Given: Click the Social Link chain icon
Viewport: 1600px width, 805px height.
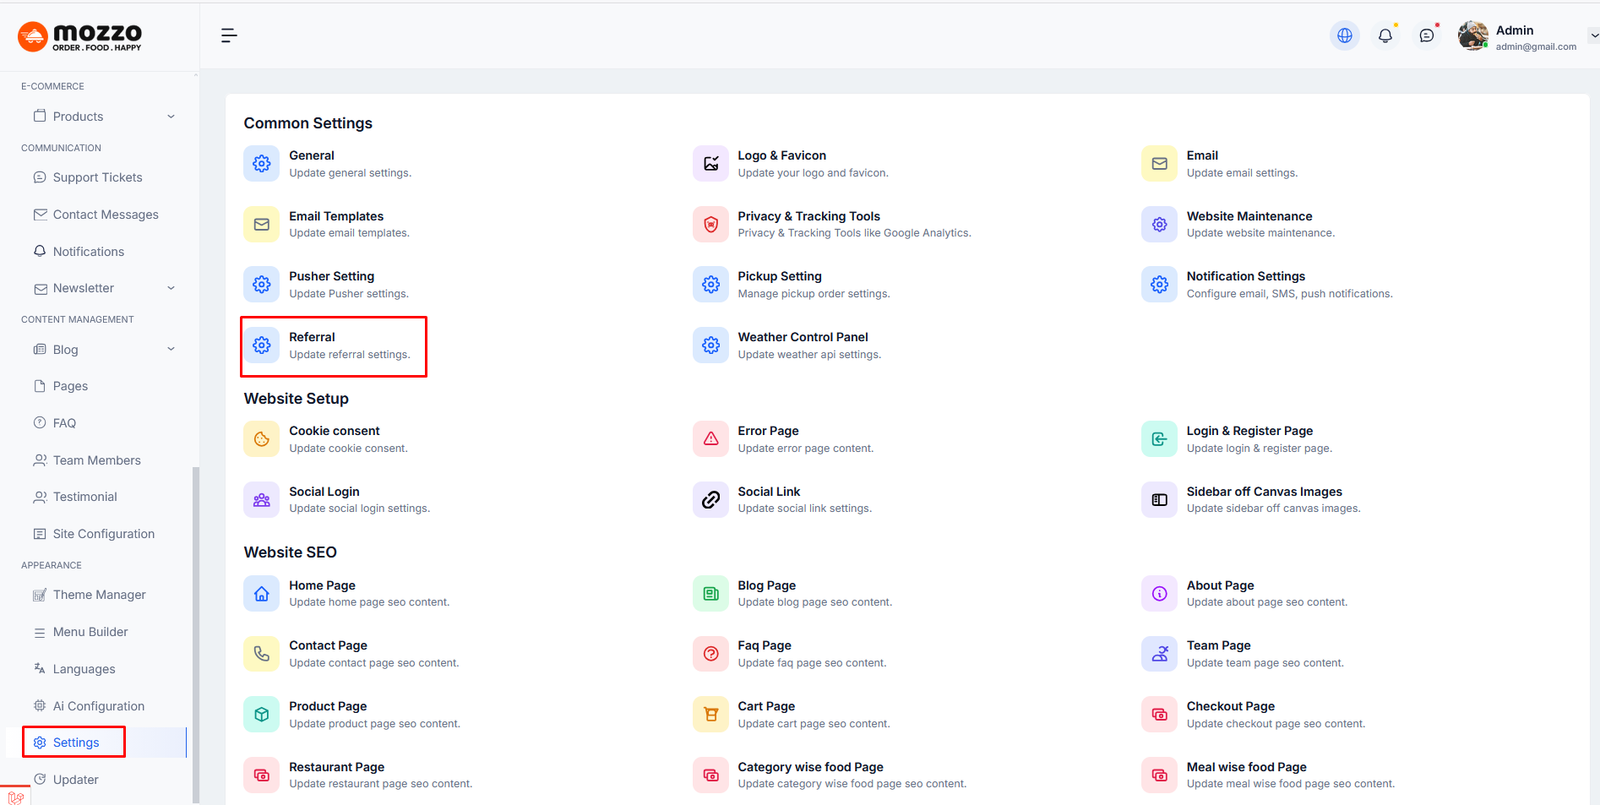Looking at the screenshot, I should point(710,500).
